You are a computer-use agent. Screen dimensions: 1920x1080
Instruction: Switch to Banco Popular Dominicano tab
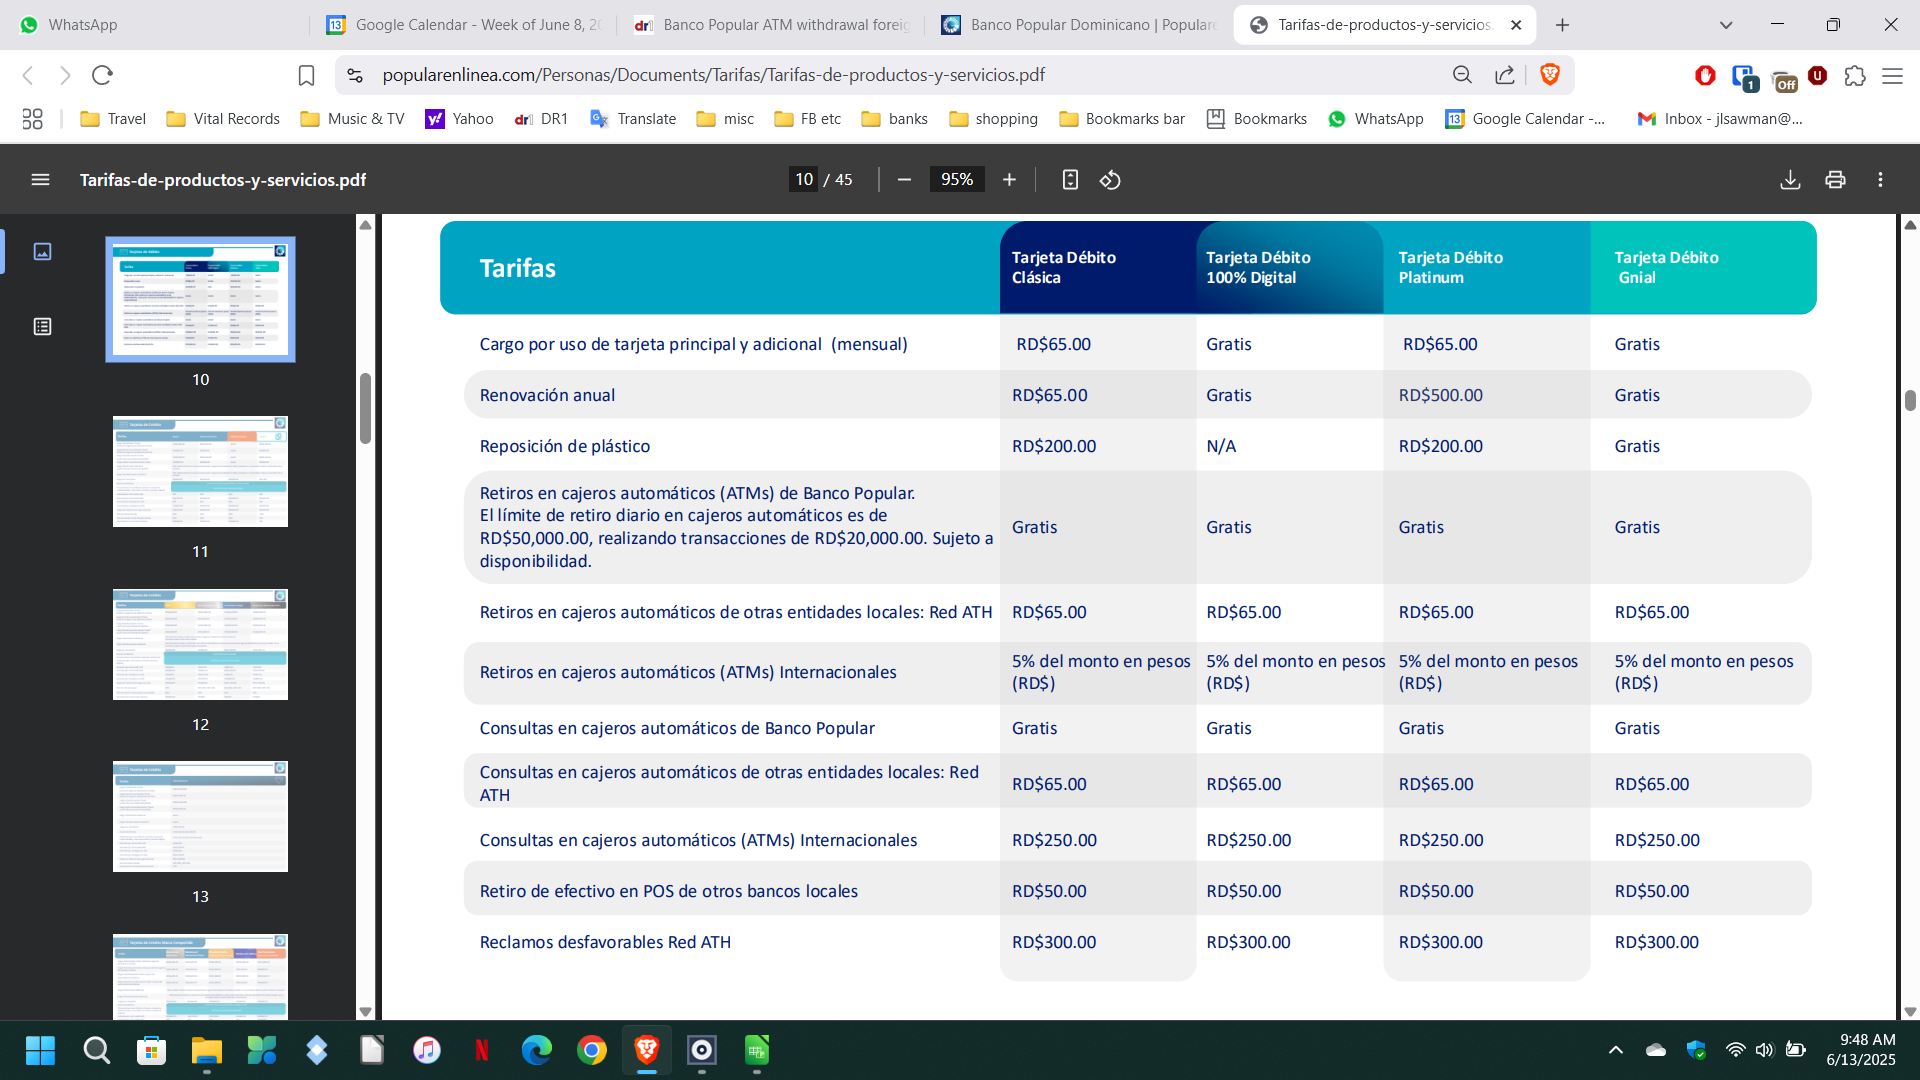(x=1080, y=25)
